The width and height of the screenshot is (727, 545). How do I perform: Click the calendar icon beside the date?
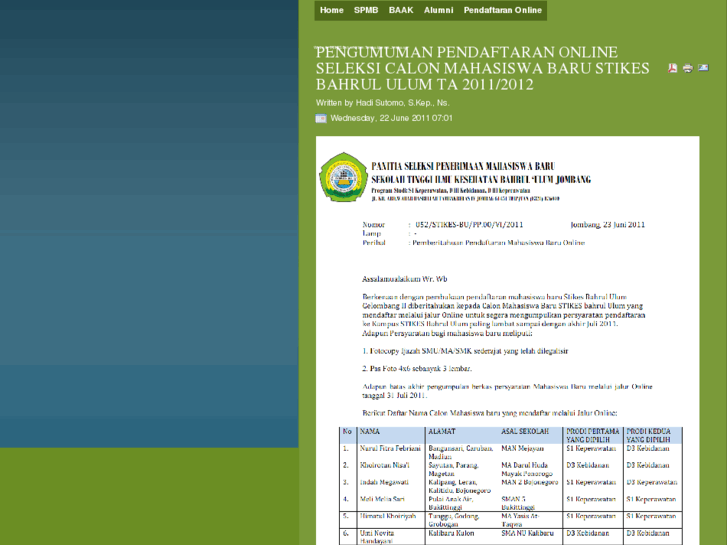click(x=321, y=118)
